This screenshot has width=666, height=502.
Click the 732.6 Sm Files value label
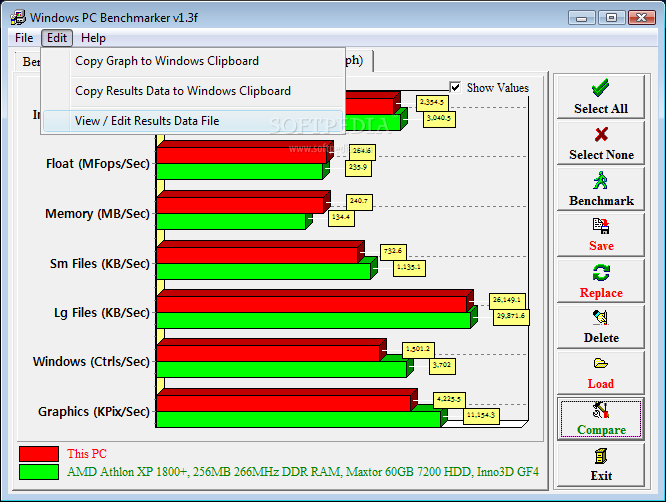393,251
